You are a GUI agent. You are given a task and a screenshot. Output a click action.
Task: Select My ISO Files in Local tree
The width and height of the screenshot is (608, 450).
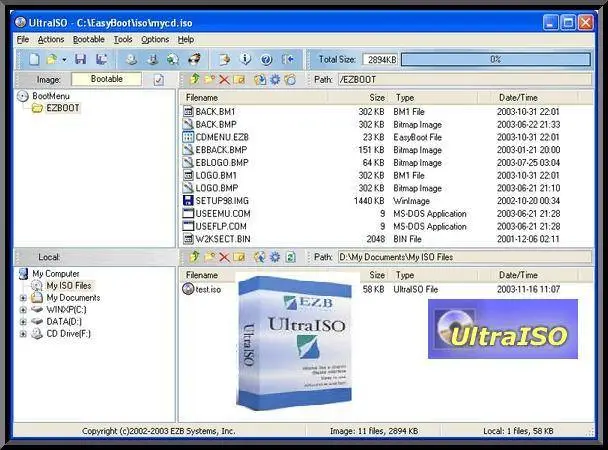(x=69, y=286)
